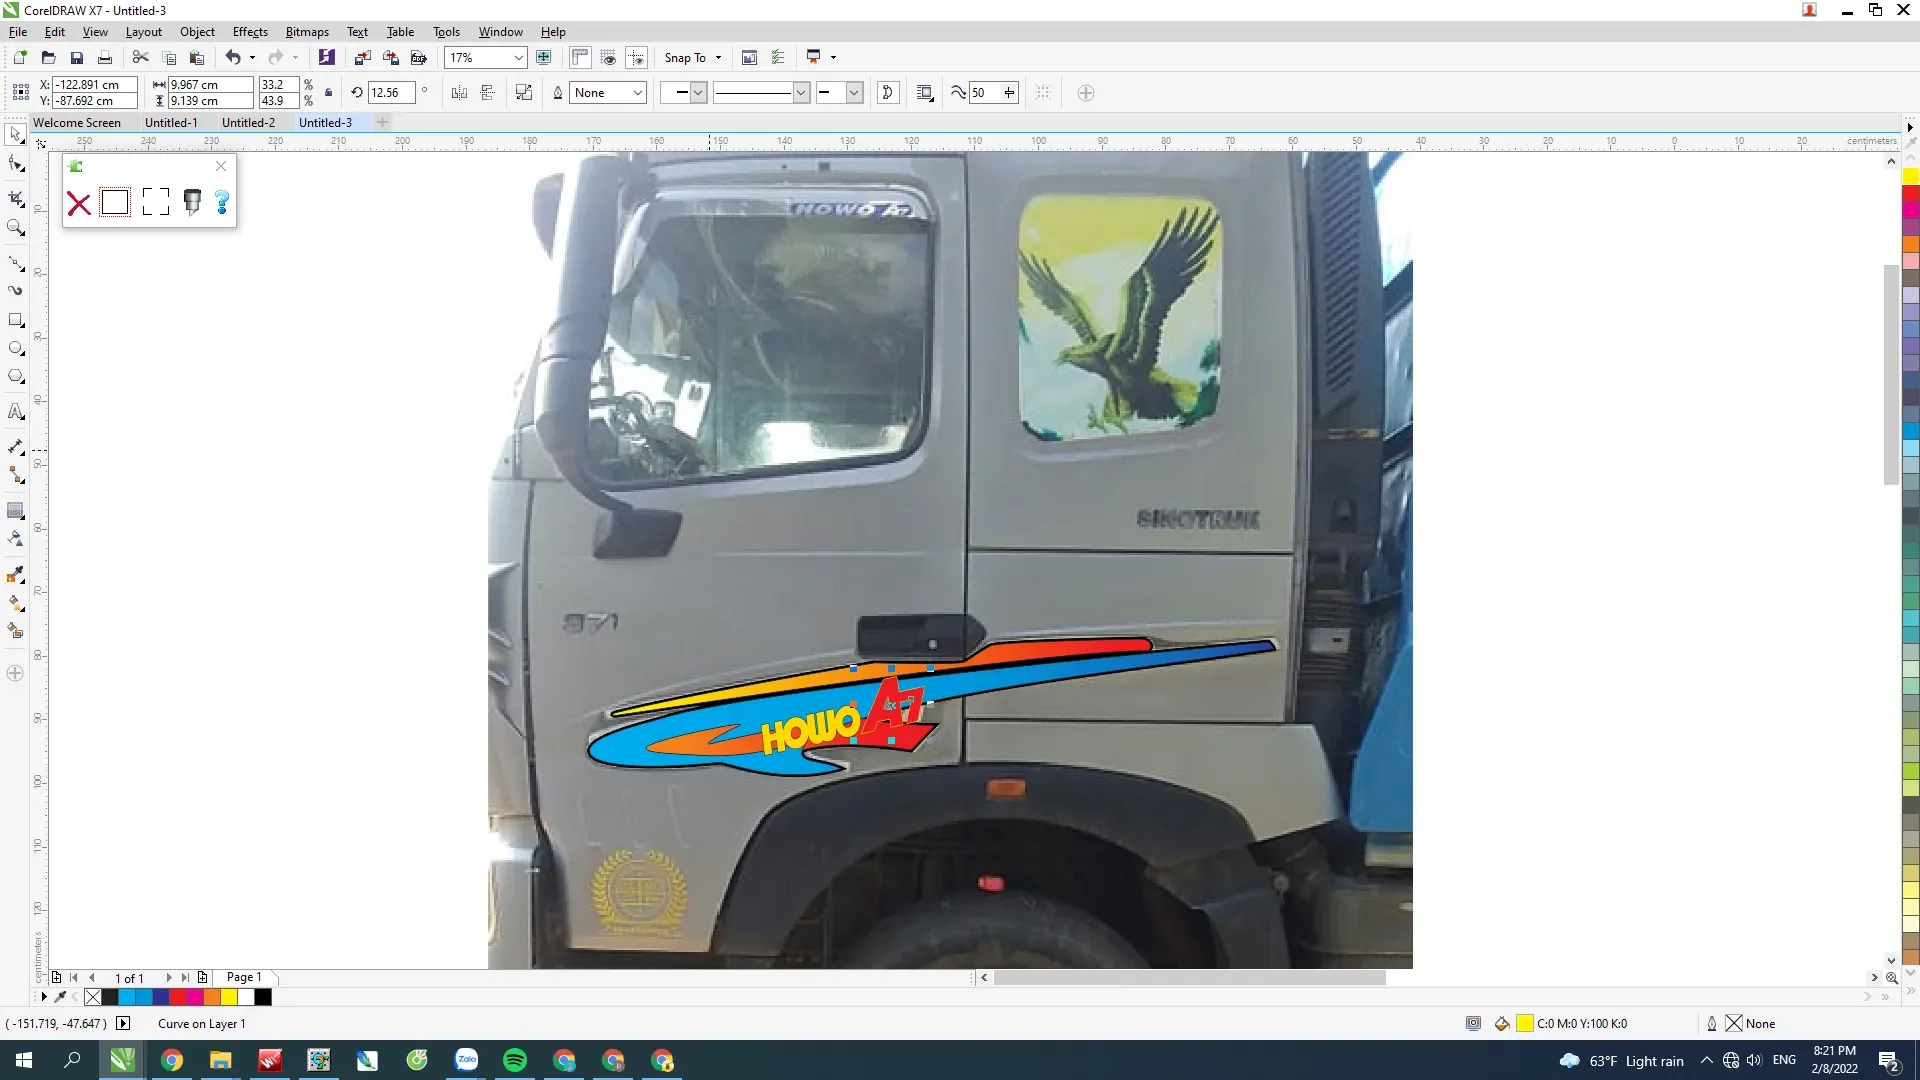Click the rotation angle field showing 12.56
Image resolution: width=1920 pixels, height=1080 pixels.
coord(391,93)
